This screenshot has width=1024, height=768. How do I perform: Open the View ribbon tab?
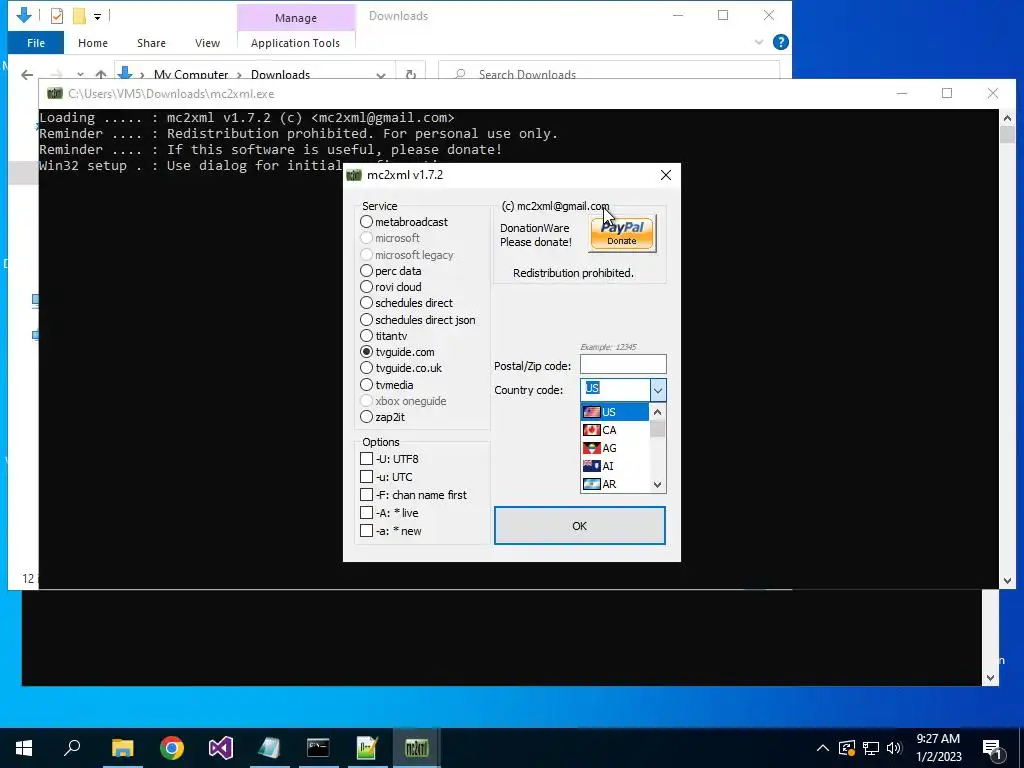point(207,42)
